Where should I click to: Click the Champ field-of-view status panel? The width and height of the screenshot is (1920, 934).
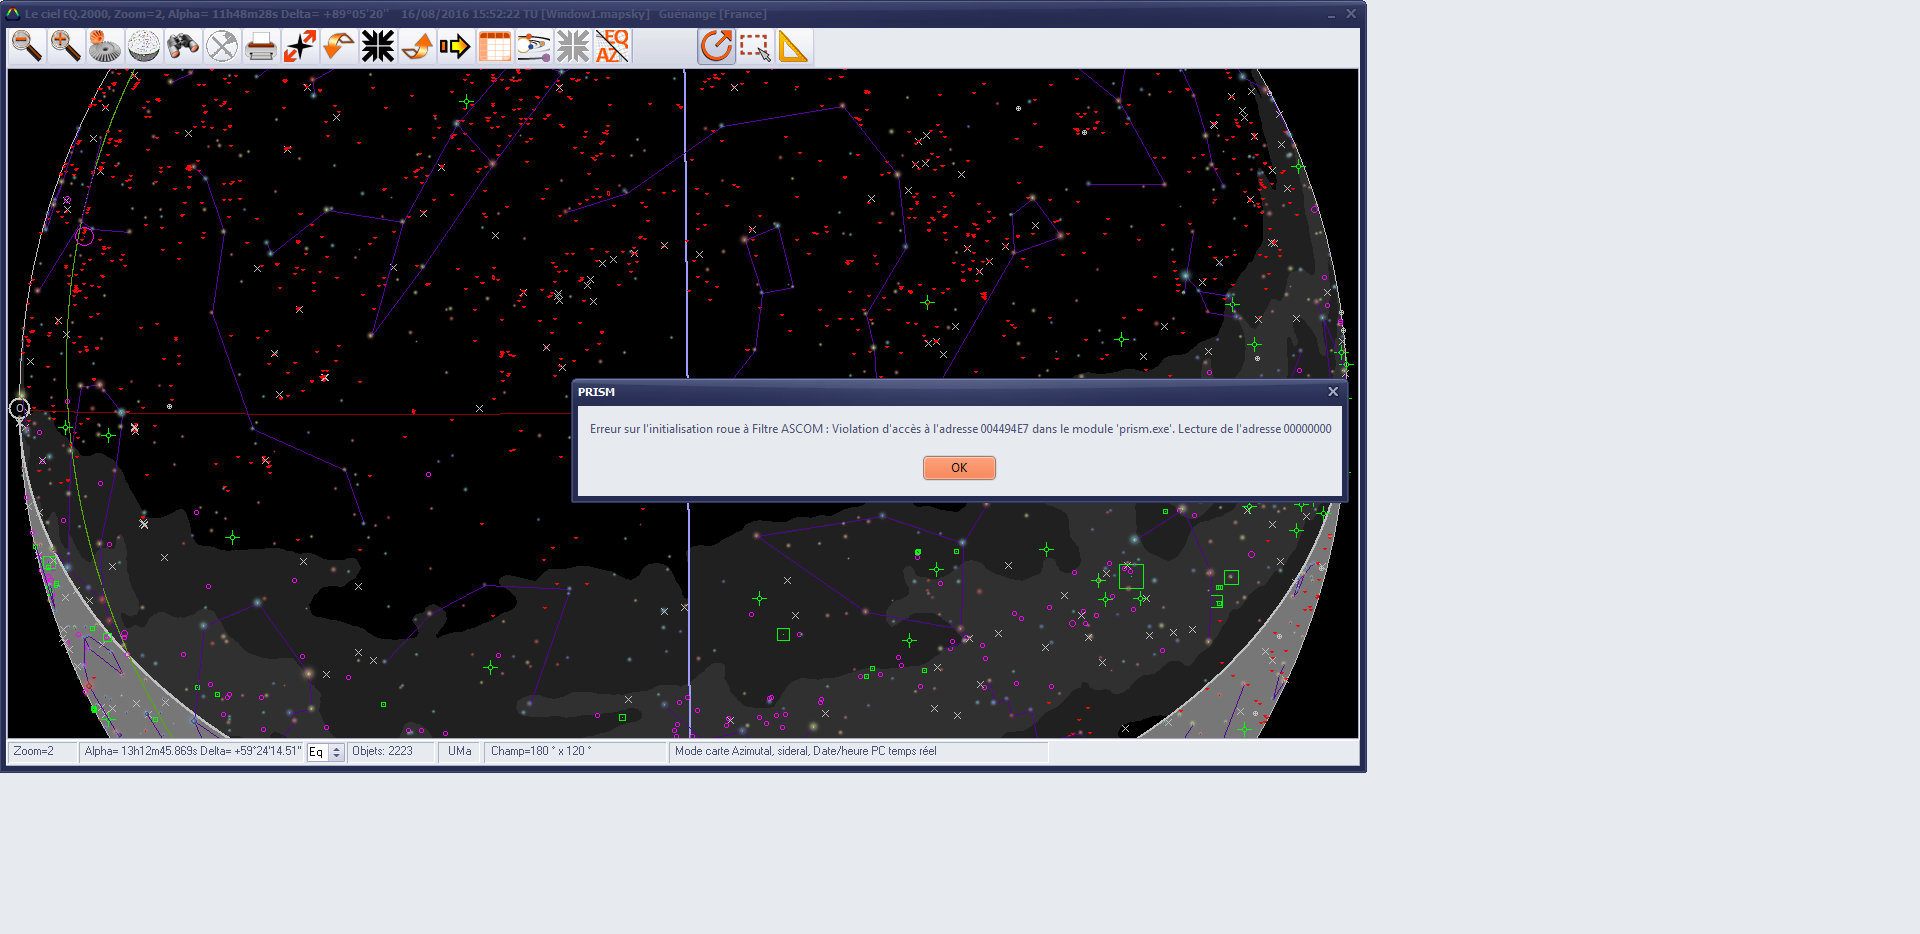click(x=574, y=751)
